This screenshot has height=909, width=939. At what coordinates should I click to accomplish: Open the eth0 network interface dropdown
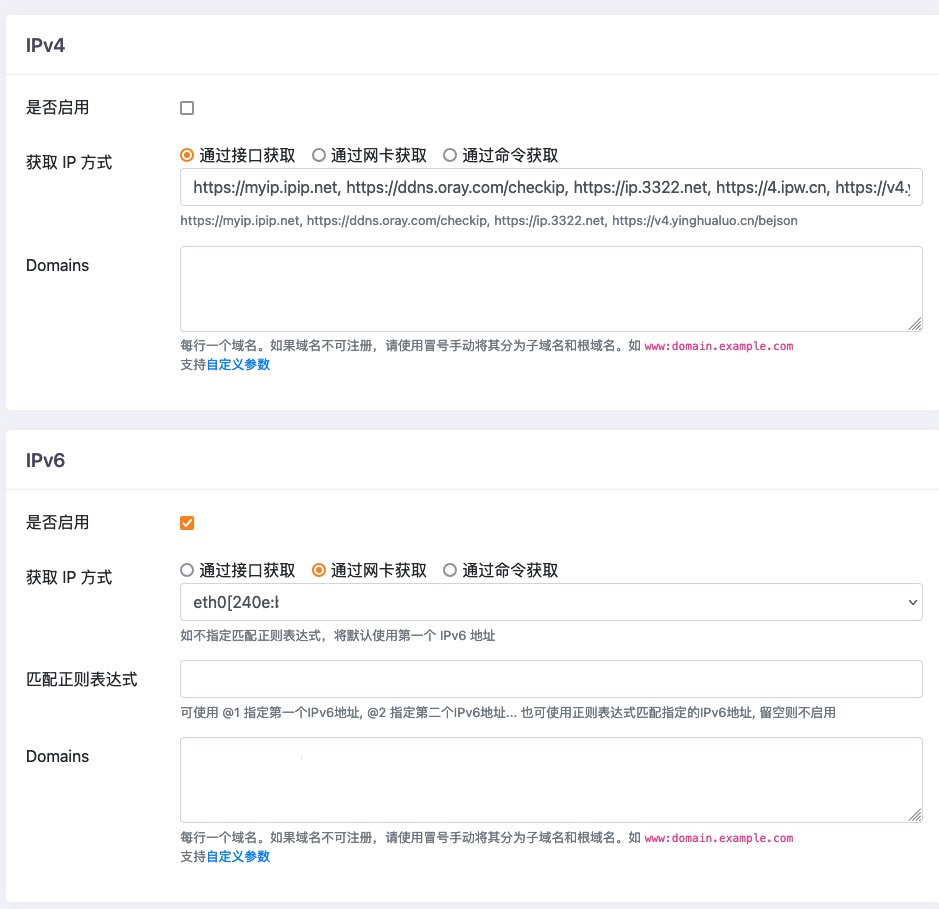[550, 602]
